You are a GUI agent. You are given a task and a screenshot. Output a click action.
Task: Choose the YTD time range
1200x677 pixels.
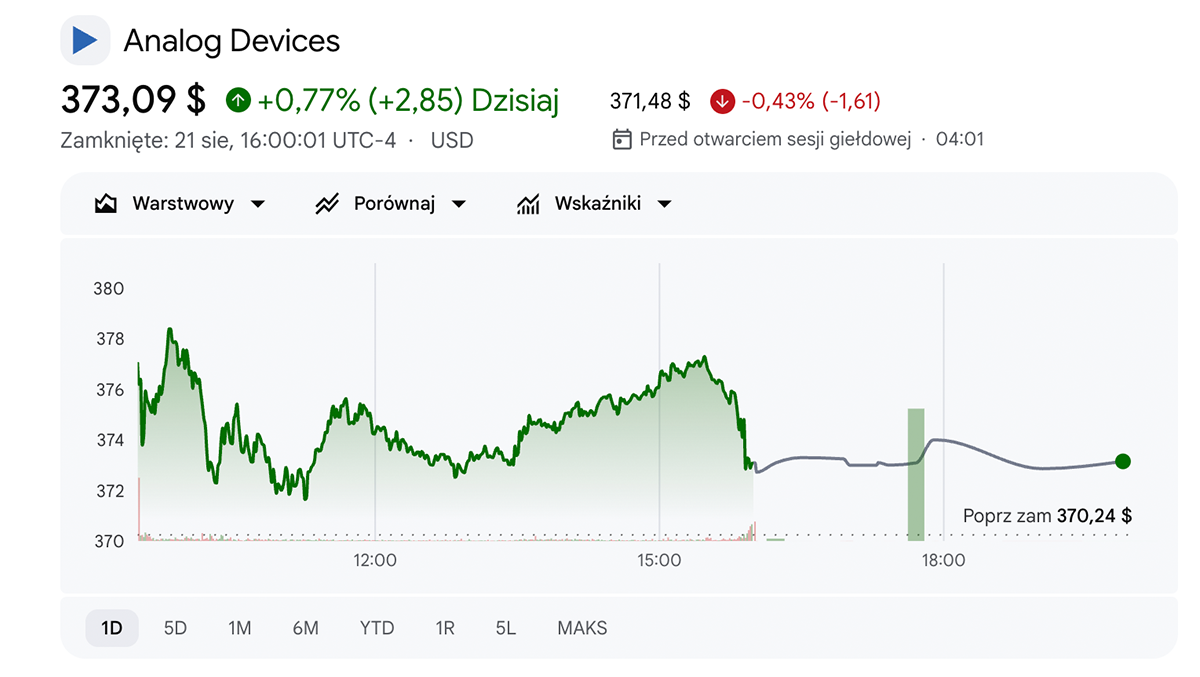tap(377, 628)
